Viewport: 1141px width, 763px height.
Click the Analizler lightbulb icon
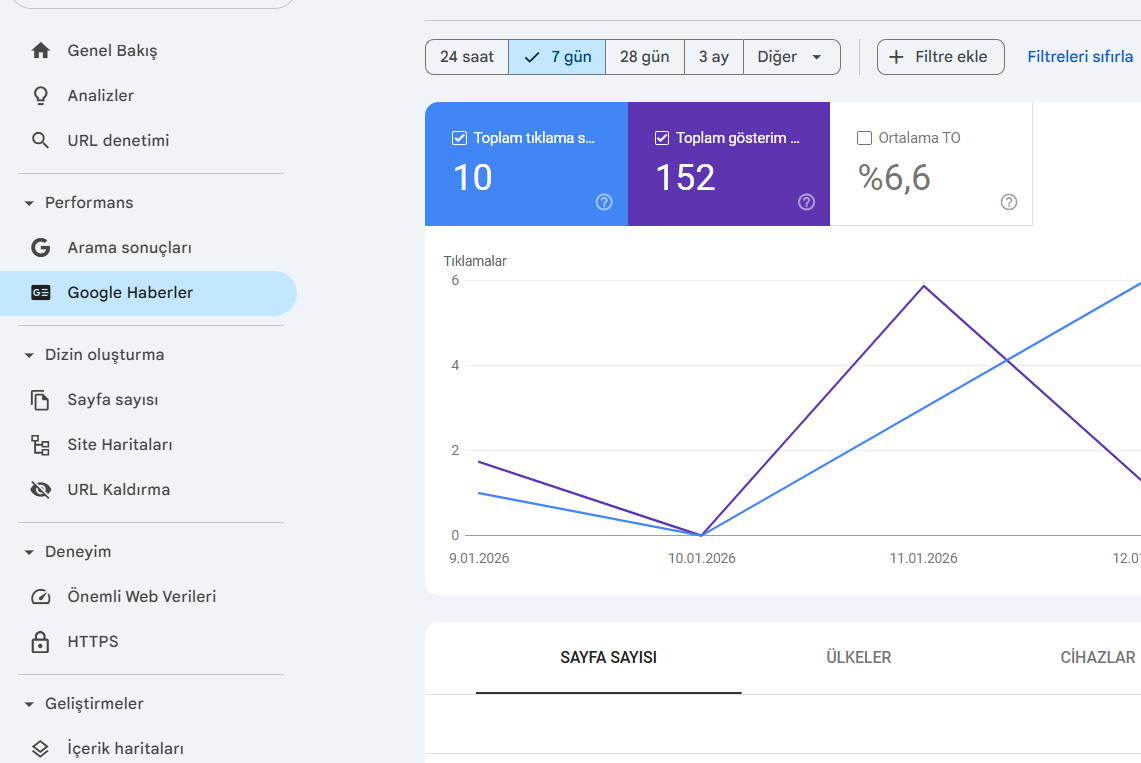pyautogui.click(x=41, y=95)
